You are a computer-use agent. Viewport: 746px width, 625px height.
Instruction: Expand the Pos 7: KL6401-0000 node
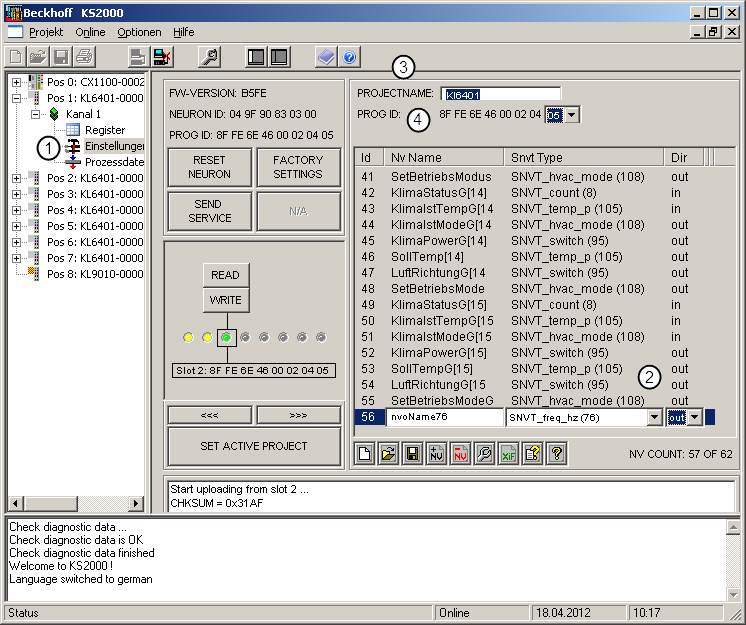coord(17,258)
